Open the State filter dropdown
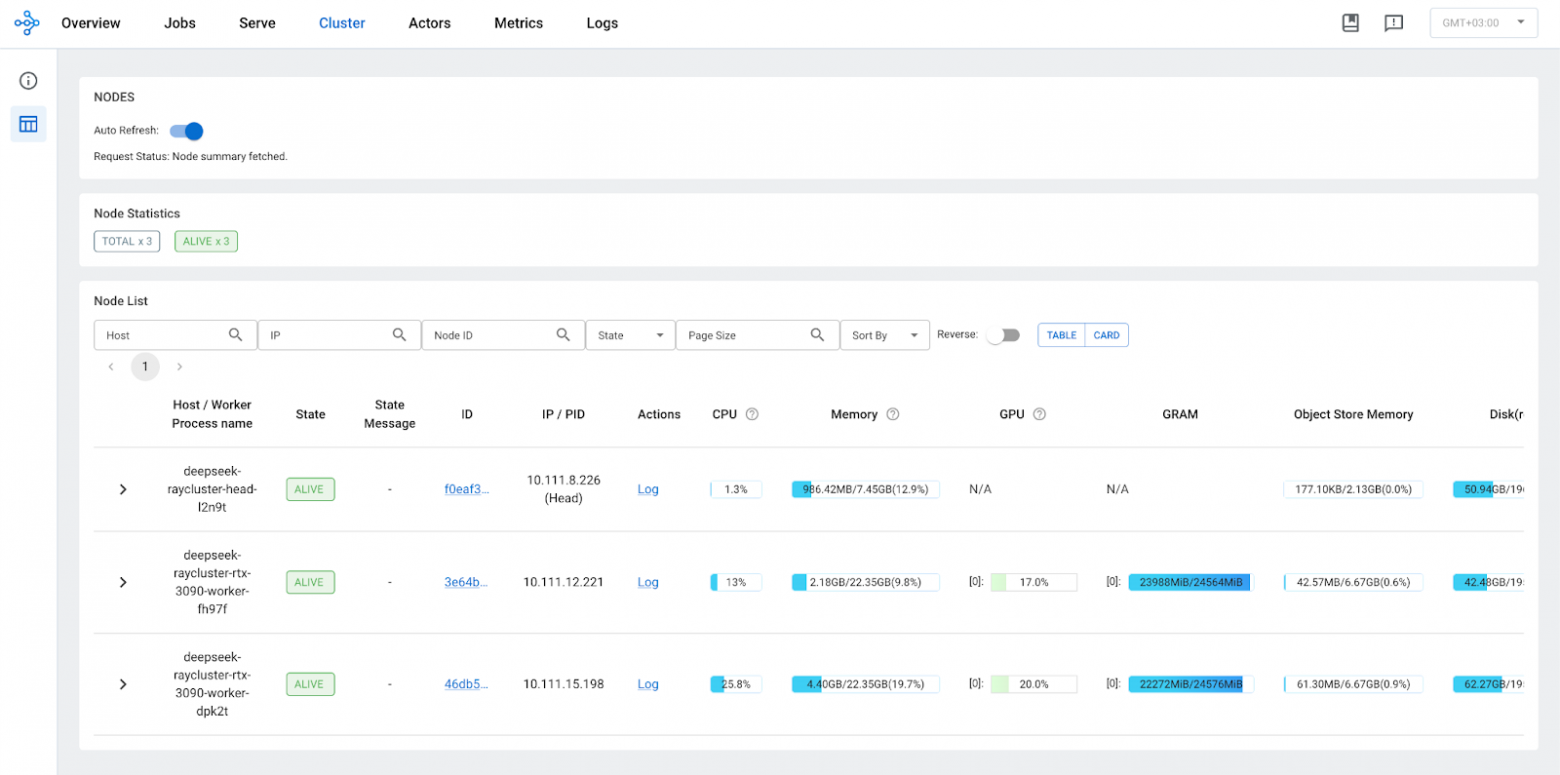The height and width of the screenshot is (775, 1560). coord(630,335)
